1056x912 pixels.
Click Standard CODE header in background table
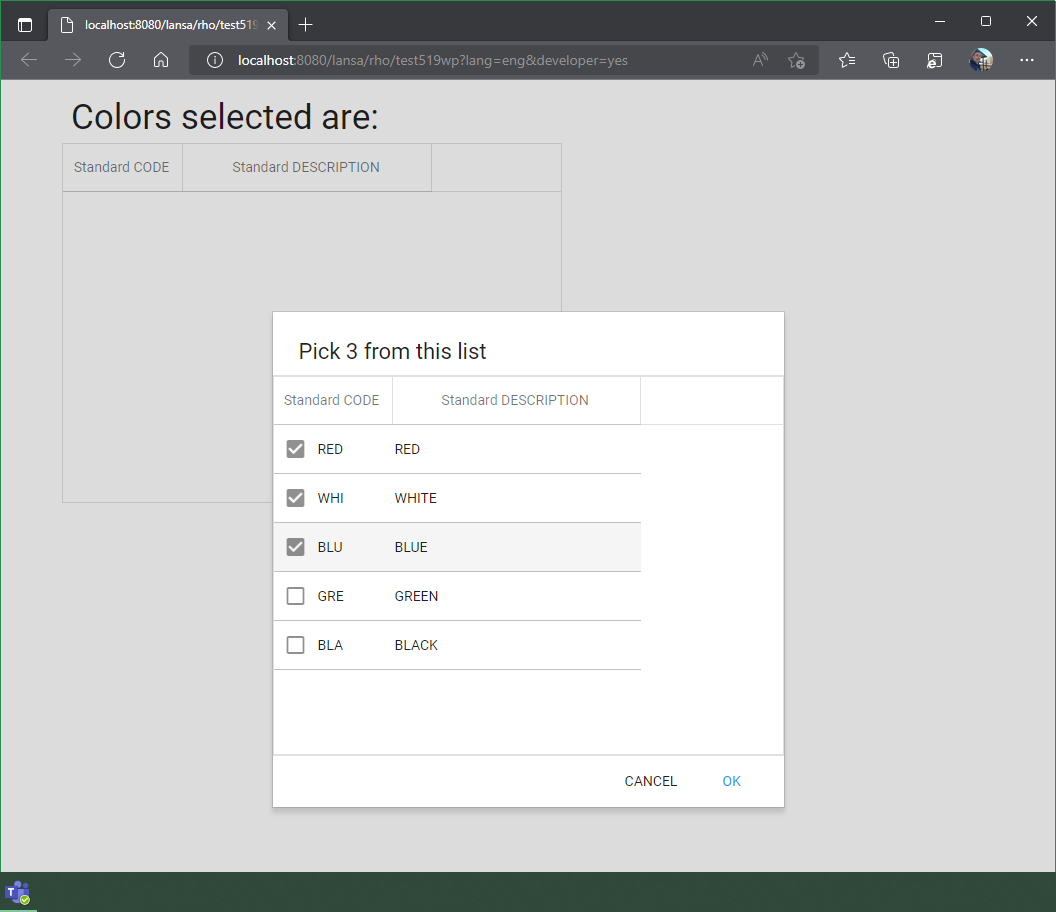(121, 167)
